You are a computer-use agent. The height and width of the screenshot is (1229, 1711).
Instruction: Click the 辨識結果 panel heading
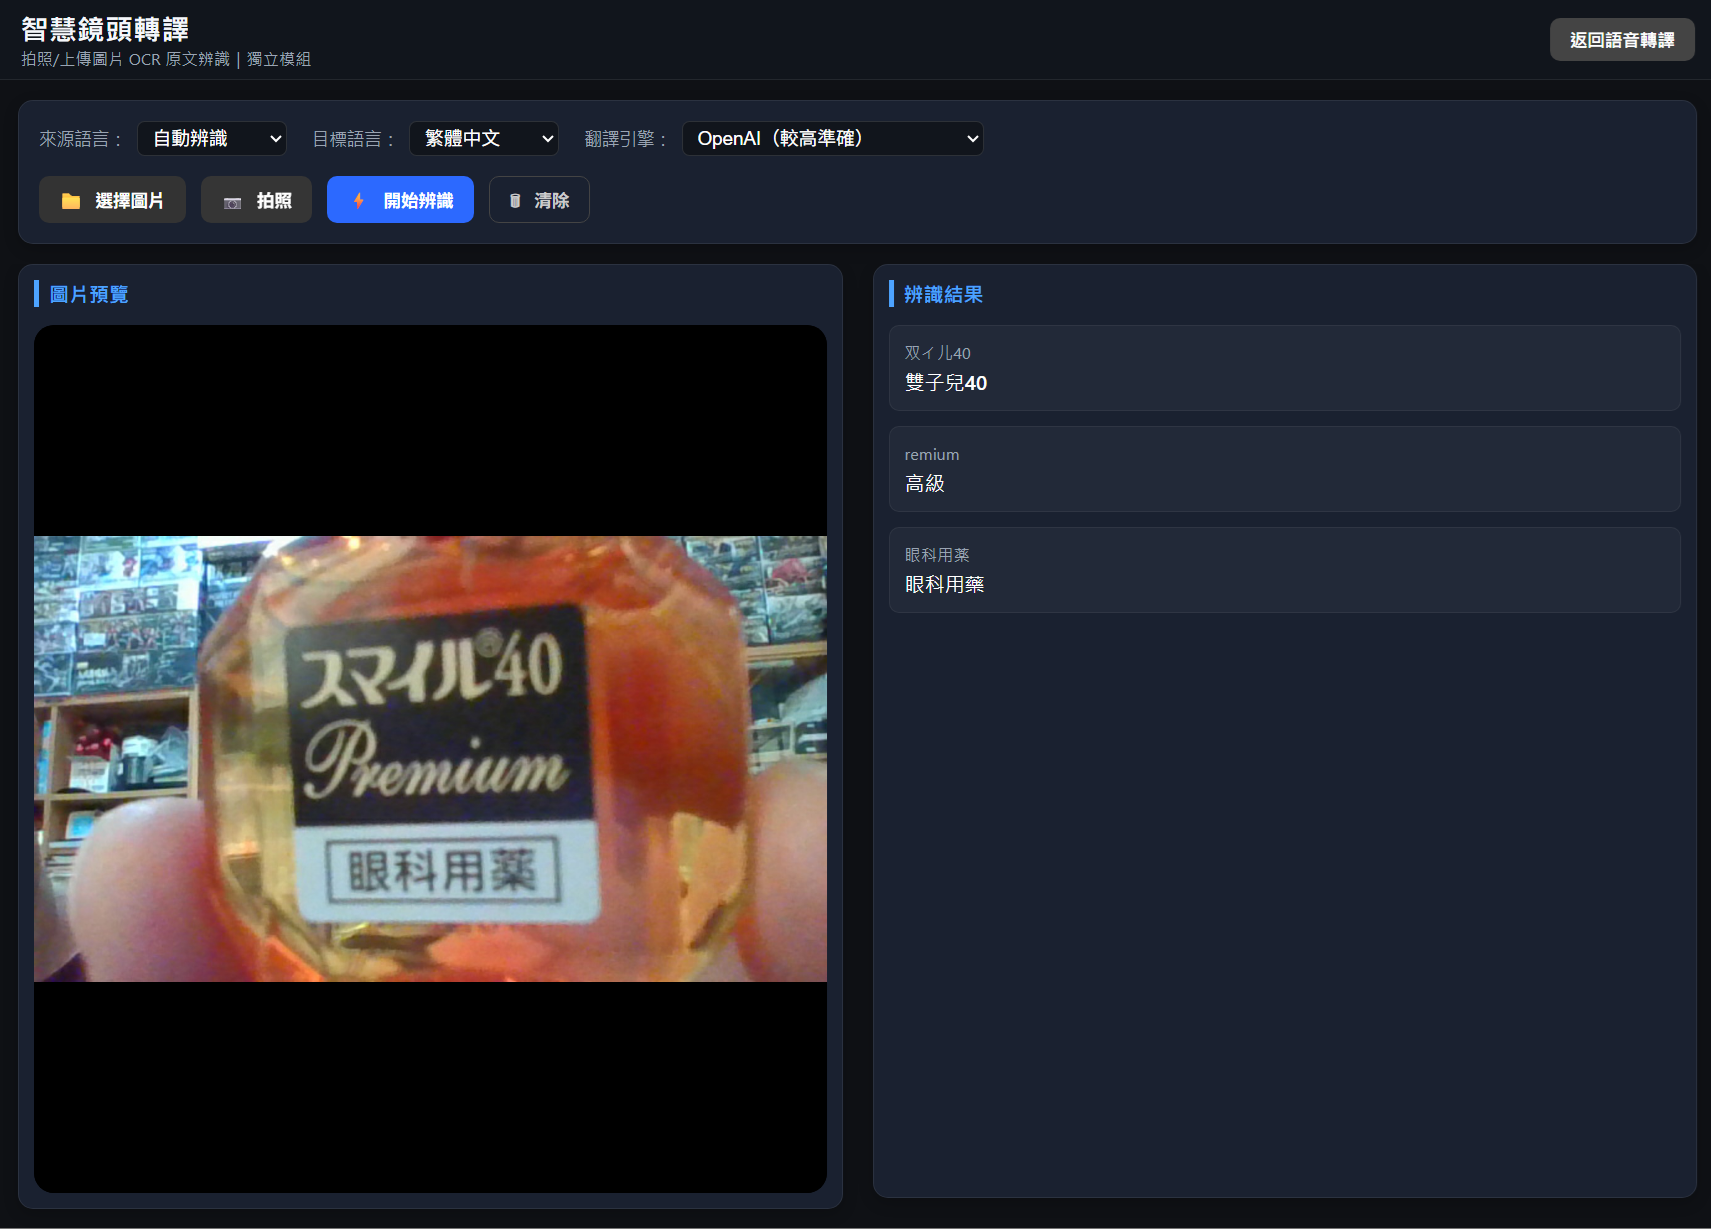click(x=943, y=294)
